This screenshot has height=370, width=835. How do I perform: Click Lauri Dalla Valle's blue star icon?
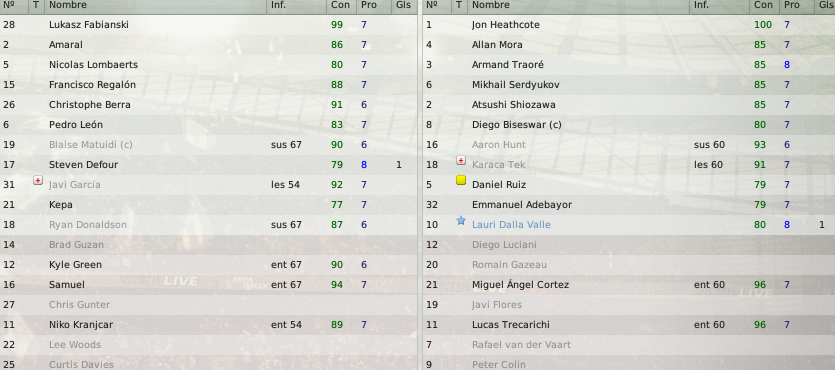[461, 220]
